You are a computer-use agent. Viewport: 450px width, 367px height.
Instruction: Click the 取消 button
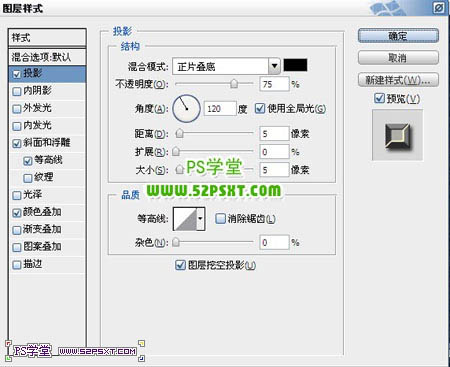pyautogui.click(x=398, y=58)
